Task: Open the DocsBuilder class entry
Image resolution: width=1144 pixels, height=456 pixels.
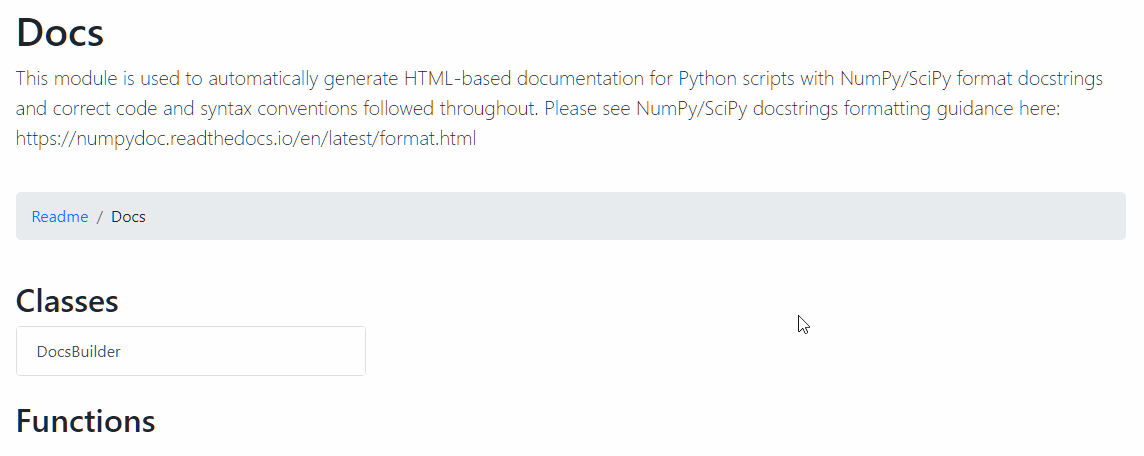Action: [x=79, y=352]
